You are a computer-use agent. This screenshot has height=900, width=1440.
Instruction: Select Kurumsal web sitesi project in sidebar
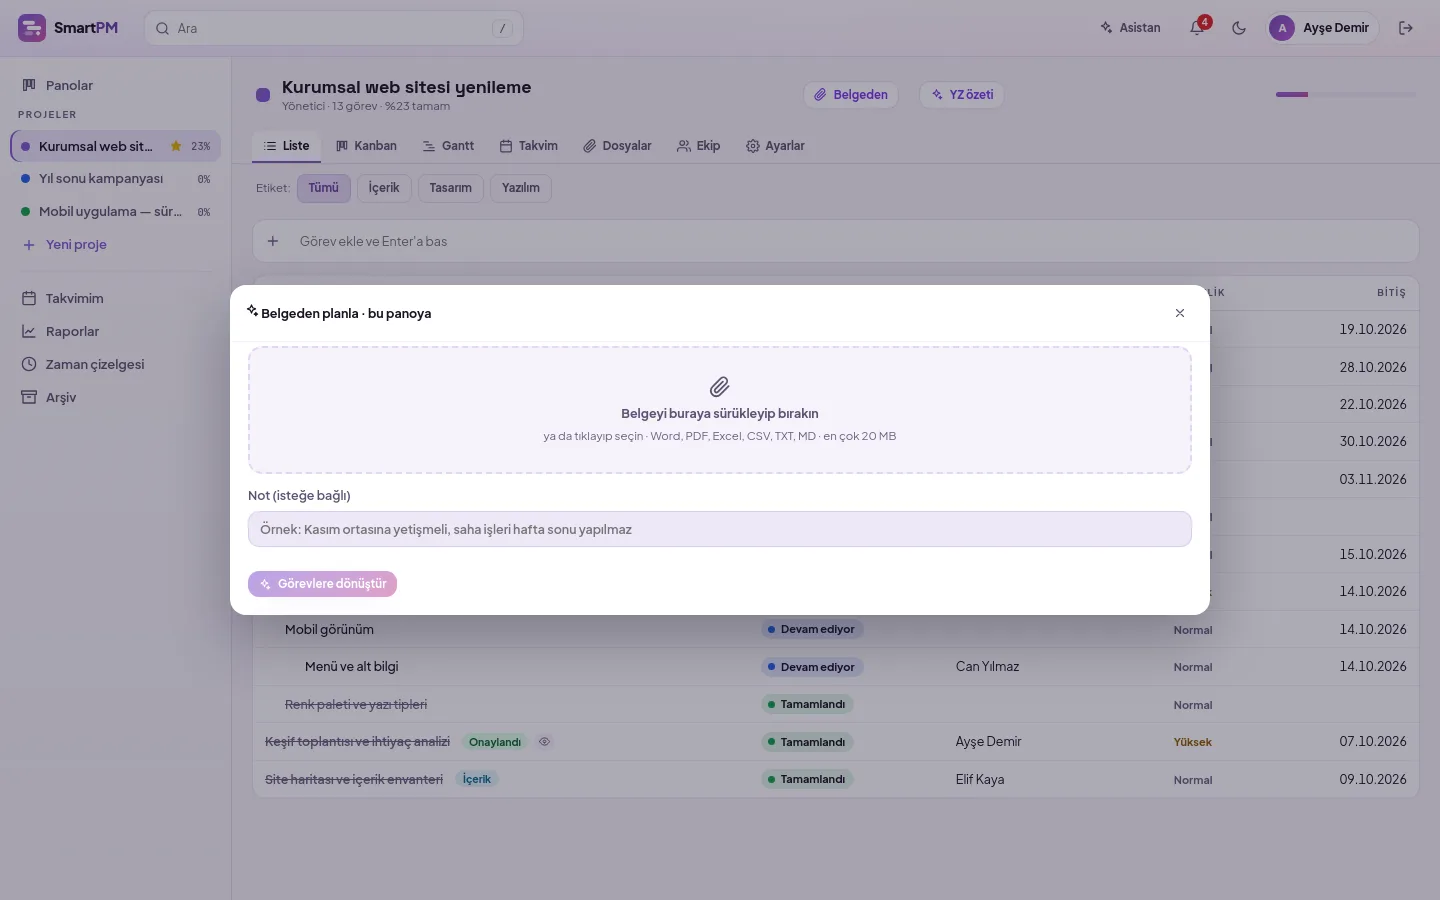(115, 146)
